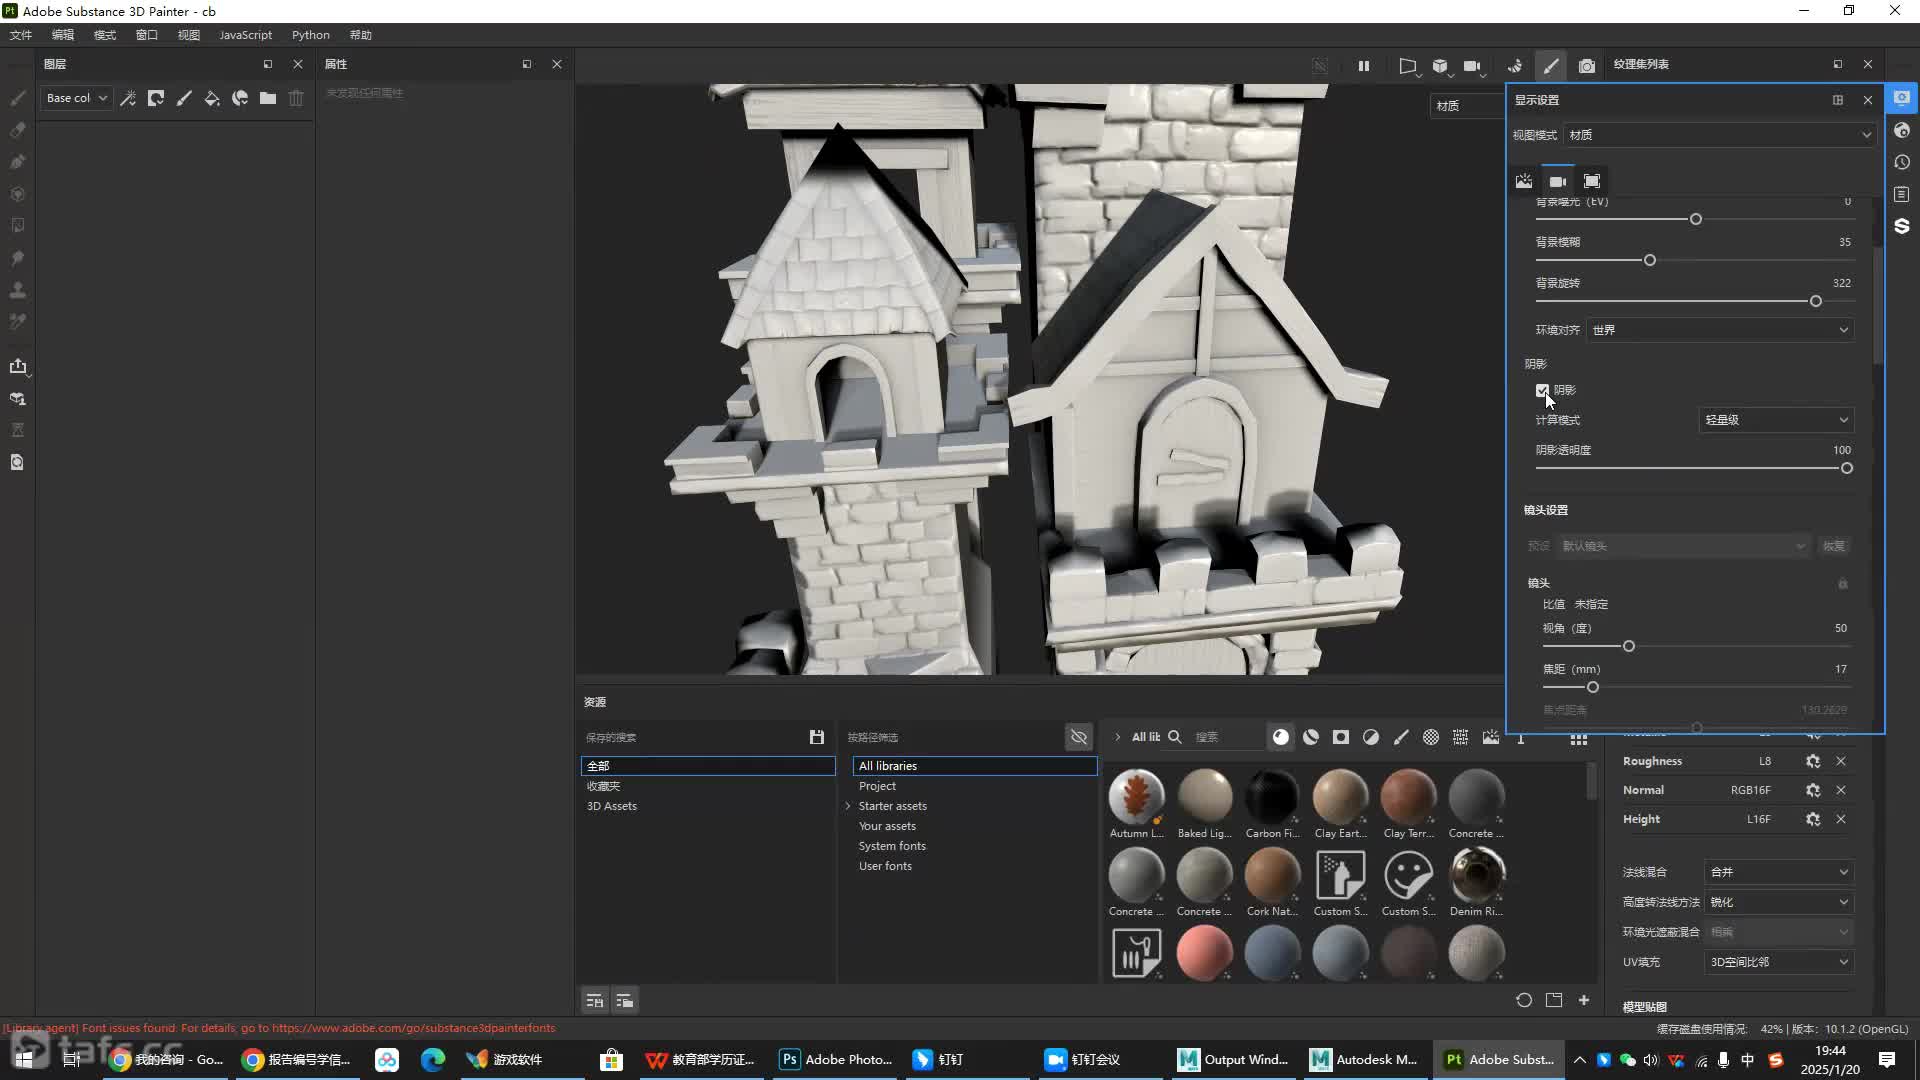Open the resource updater icon in the left toolbar
This screenshot has width=1920, height=1080.
click(x=18, y=462)
